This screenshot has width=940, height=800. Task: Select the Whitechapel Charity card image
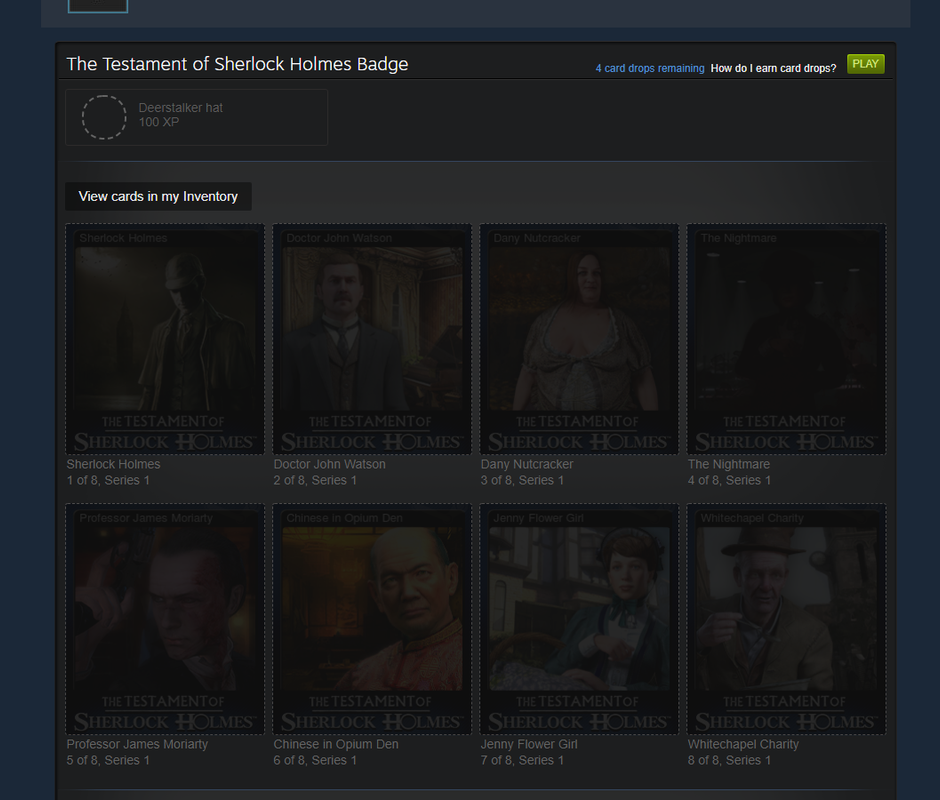[786, 619]
